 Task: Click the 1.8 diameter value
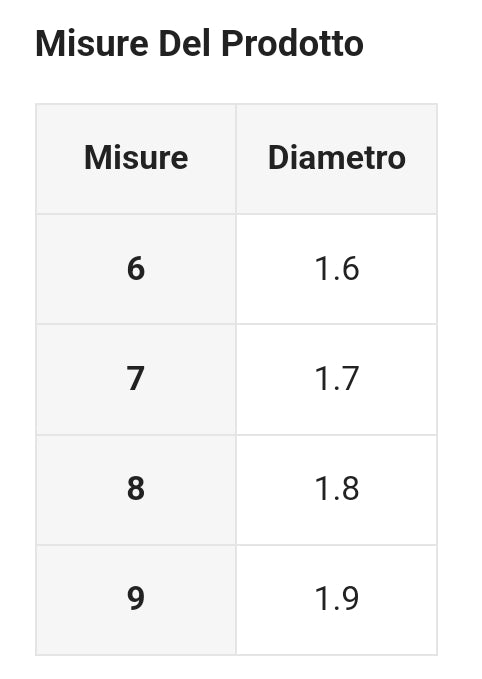coord(337,490)
